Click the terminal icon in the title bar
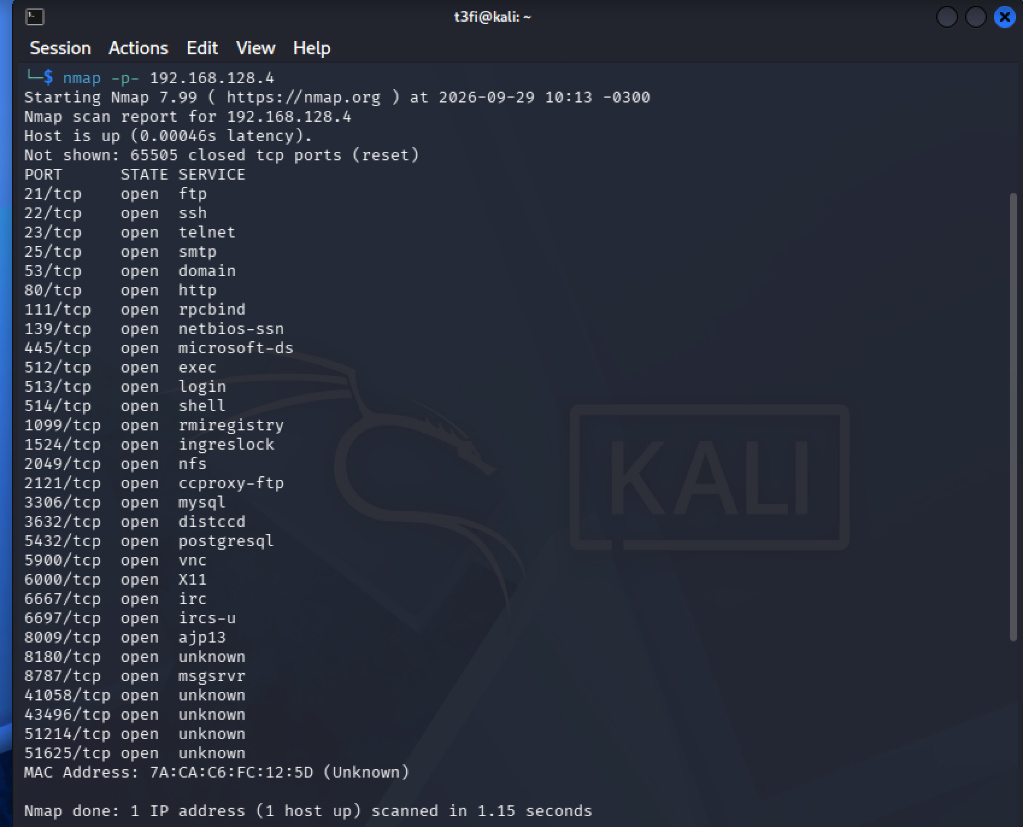 click(35, 17)
